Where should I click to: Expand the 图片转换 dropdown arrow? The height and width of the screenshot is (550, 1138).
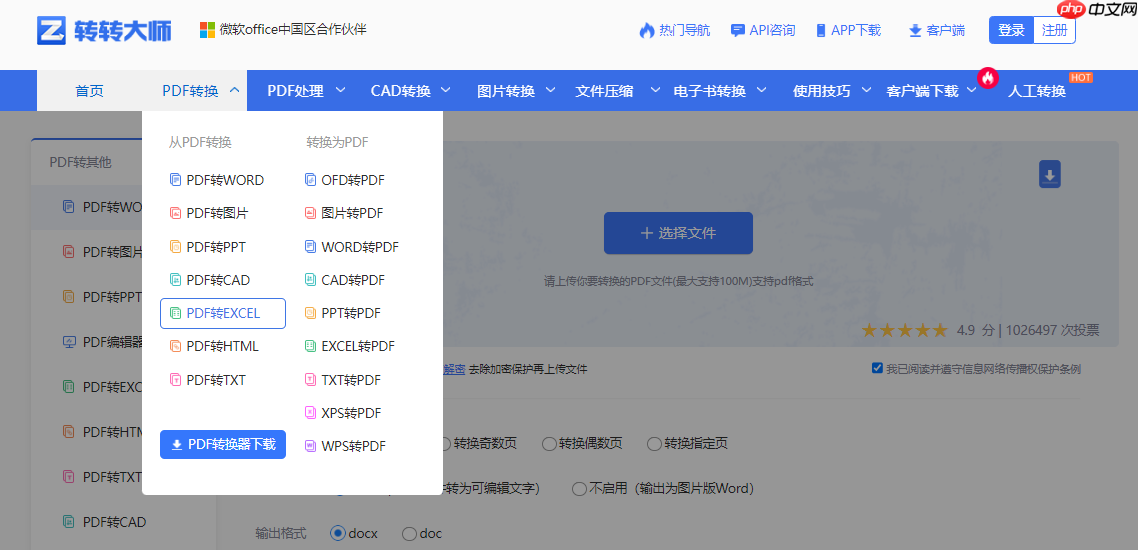point(551,90)
